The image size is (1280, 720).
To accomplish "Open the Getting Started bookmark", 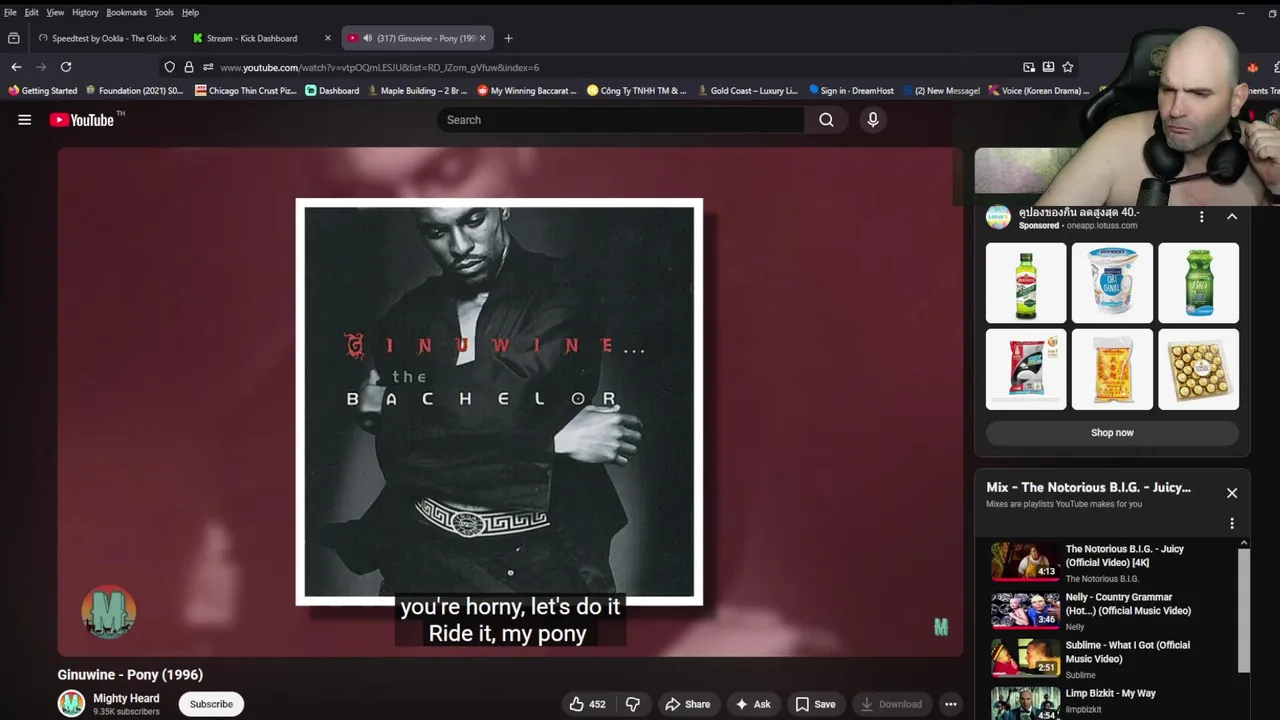I will click(x=43, y=90).
